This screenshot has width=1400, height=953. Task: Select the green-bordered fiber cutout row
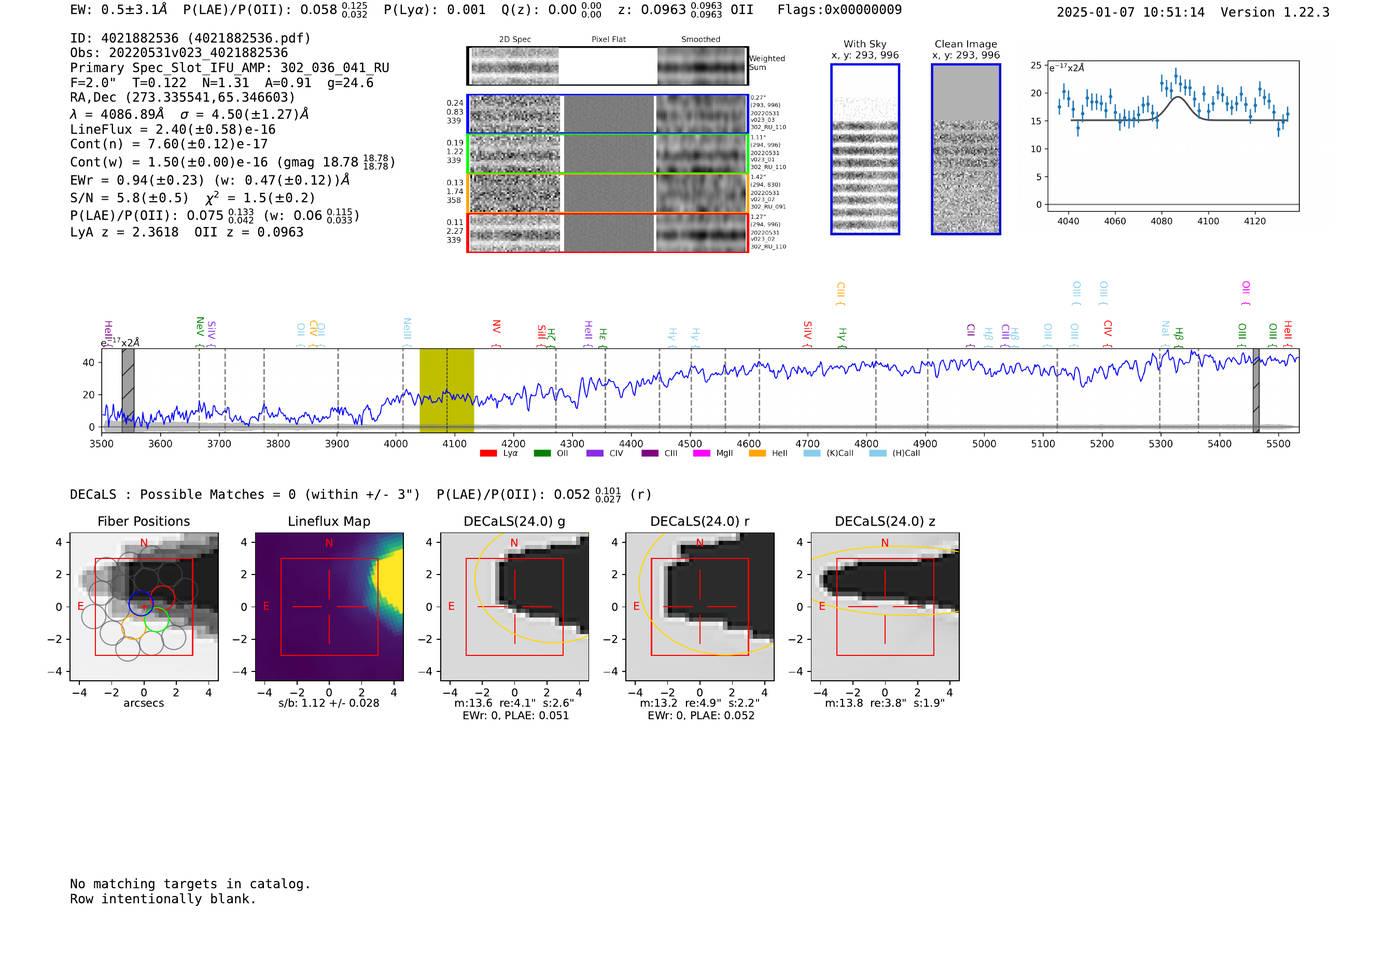(607, 154)
